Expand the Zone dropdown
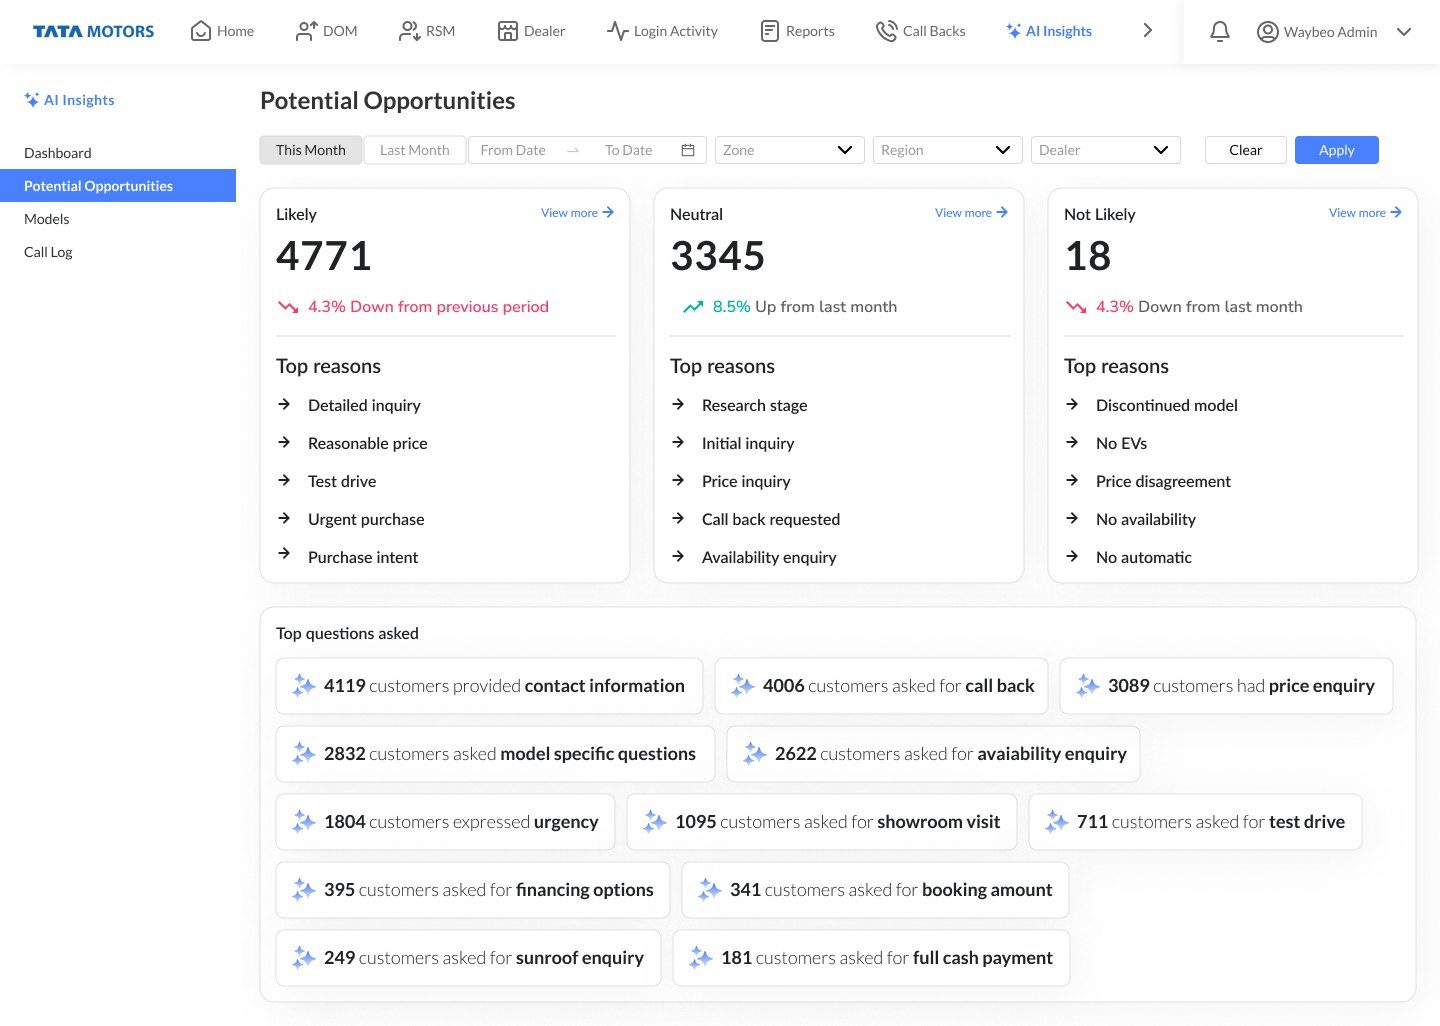 click(x=789, y=150)
